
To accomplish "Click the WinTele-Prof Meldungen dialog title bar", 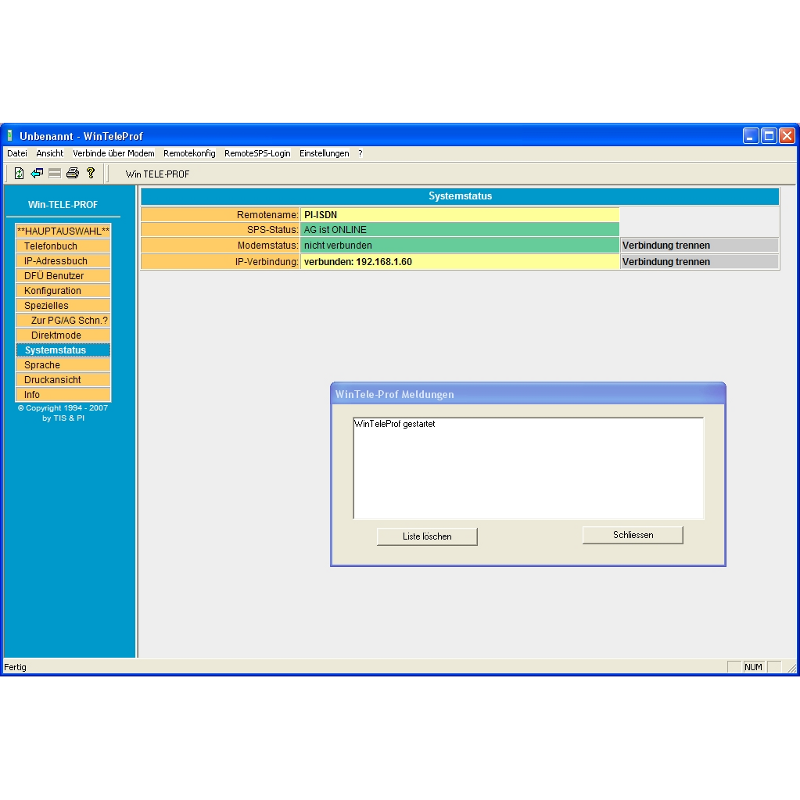I will pos(528,394).
